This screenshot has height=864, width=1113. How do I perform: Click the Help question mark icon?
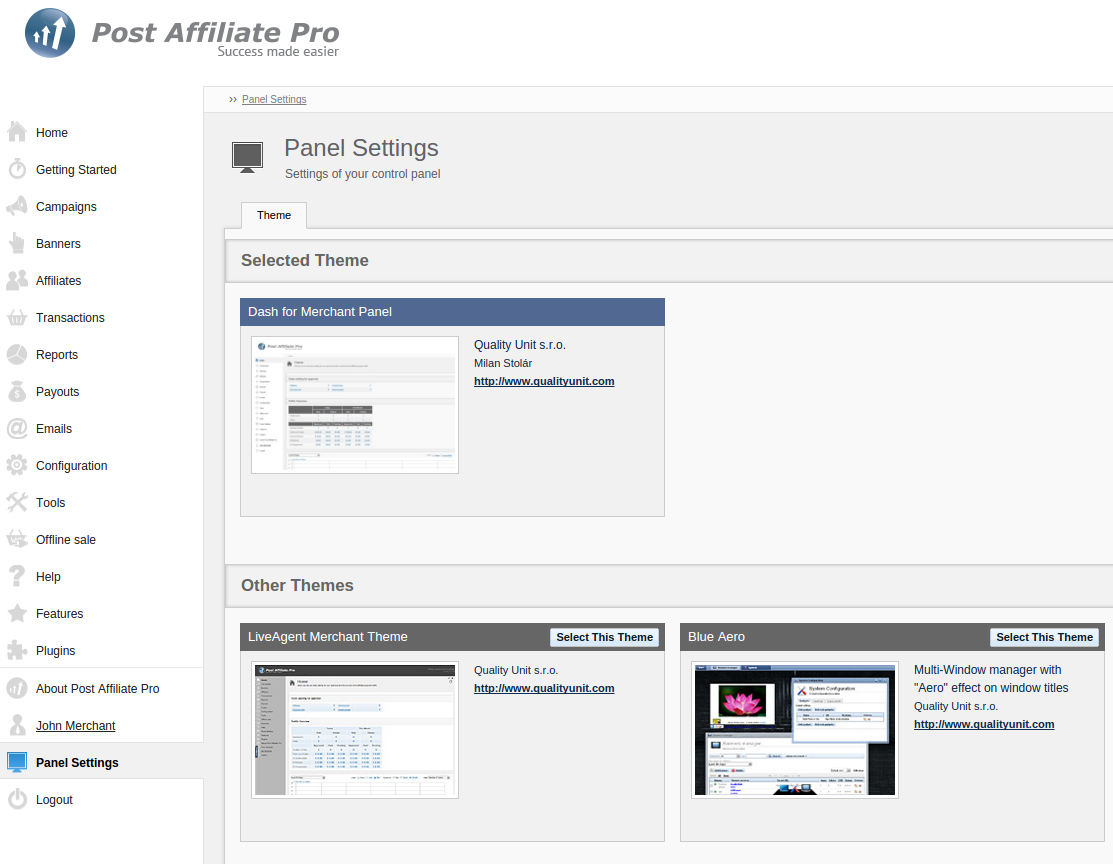coord(17,576)
